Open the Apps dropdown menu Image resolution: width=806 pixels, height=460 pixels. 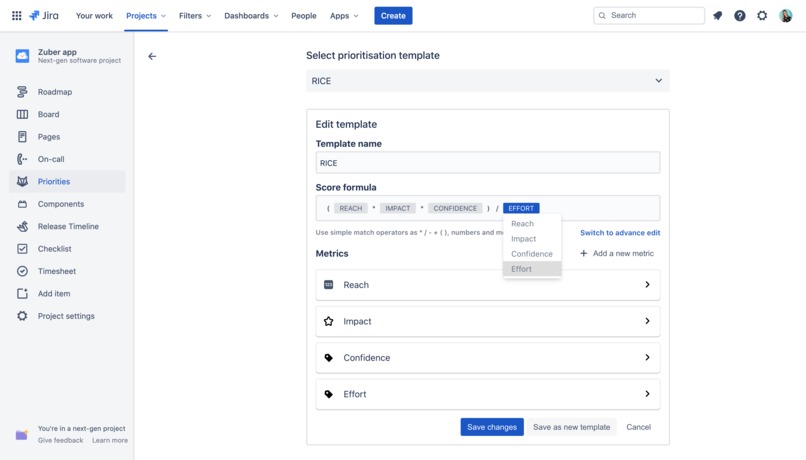[344, 15]
